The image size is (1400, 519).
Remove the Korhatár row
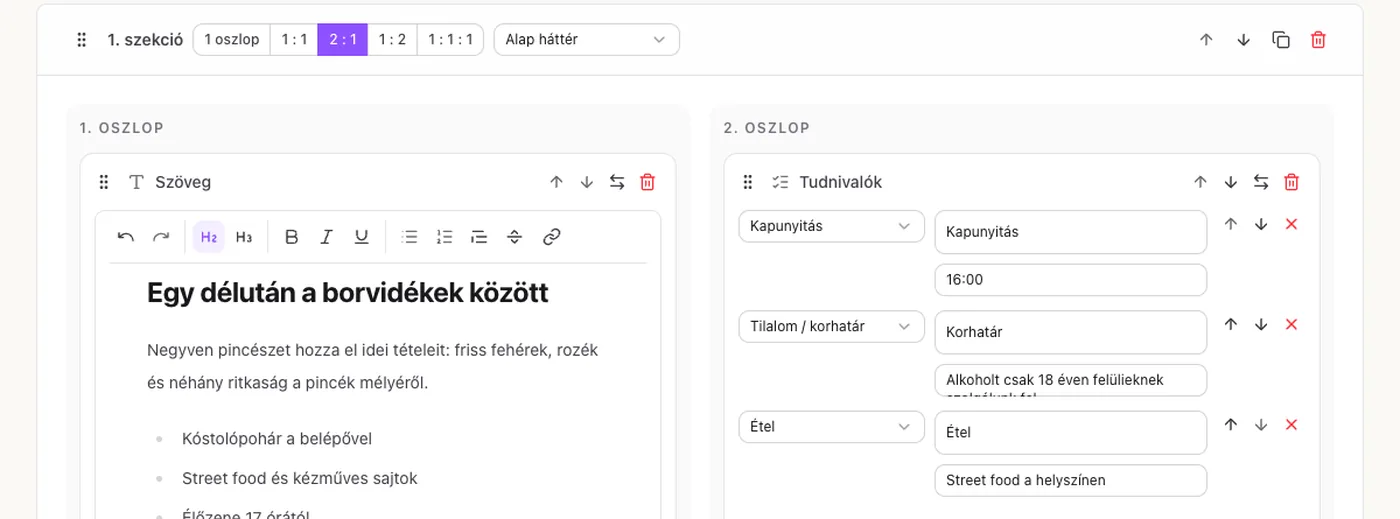1291,325
